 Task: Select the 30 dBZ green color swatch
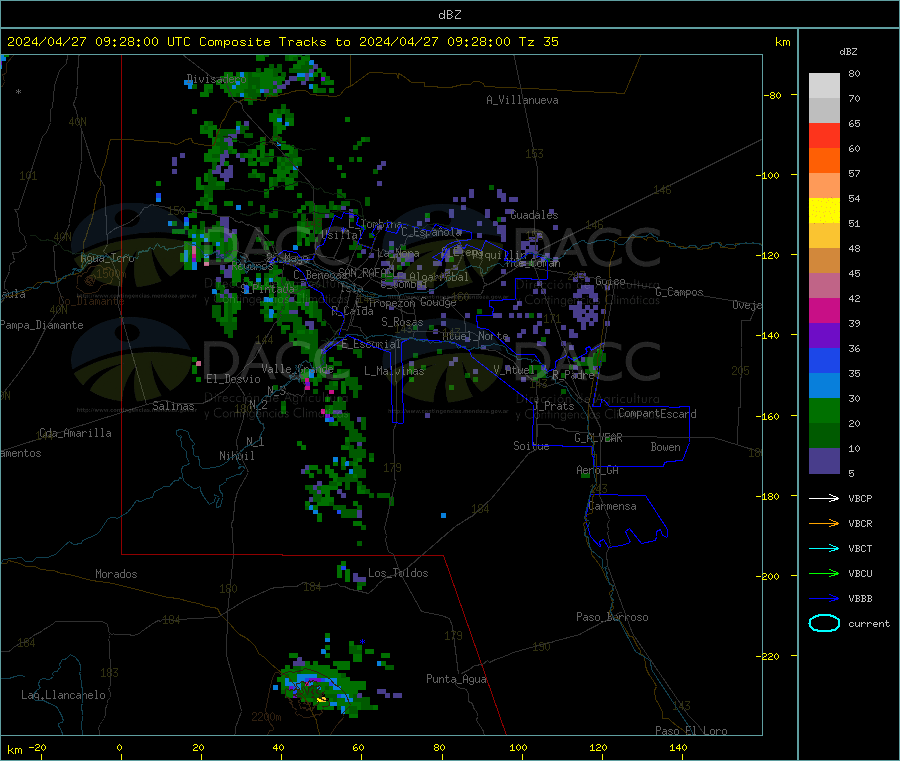(x=824, y=410)
